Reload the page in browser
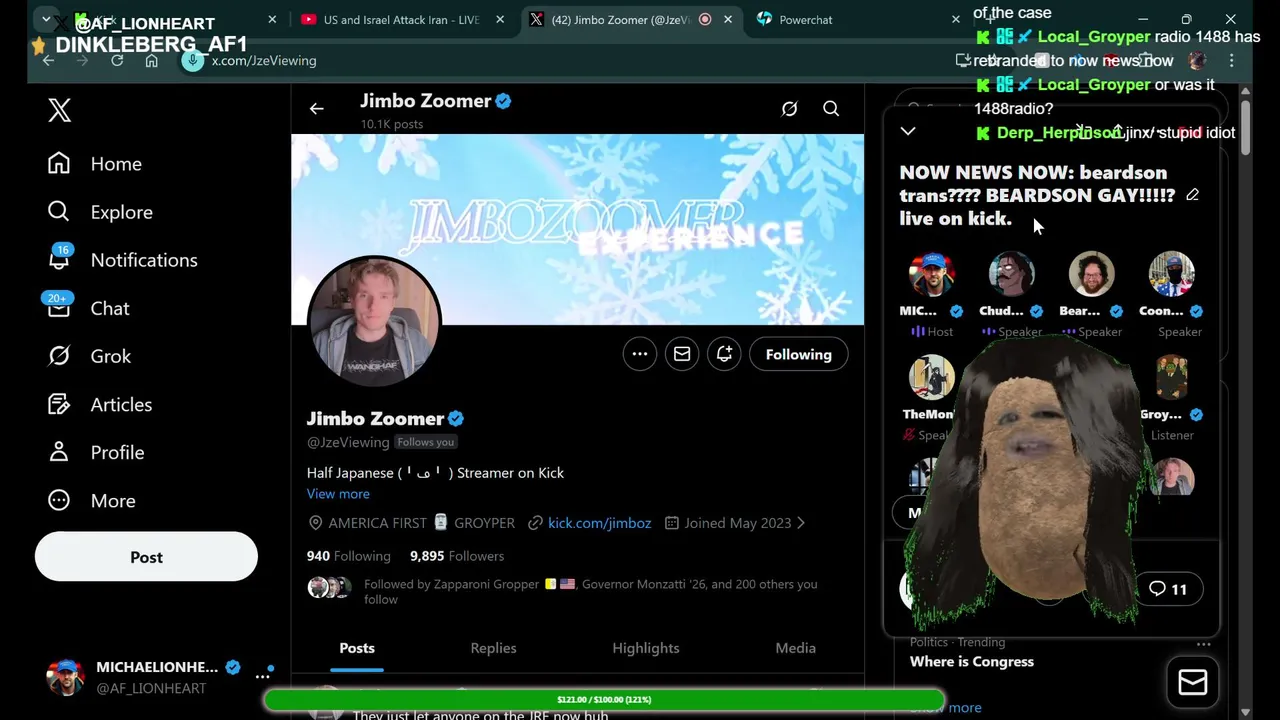The width and height of the screenshot is (1280, 720). [117, 61]
